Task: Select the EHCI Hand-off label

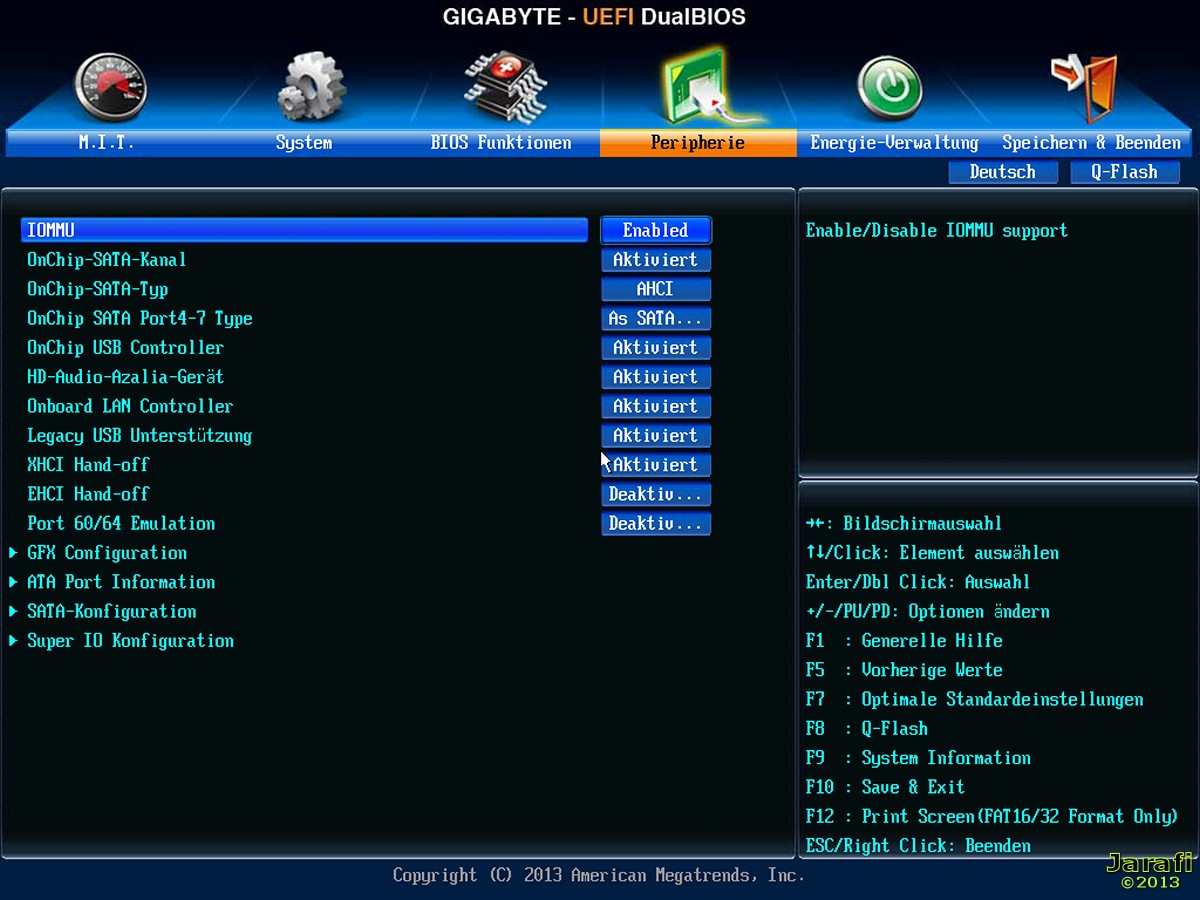Action: tap(88, 494)
